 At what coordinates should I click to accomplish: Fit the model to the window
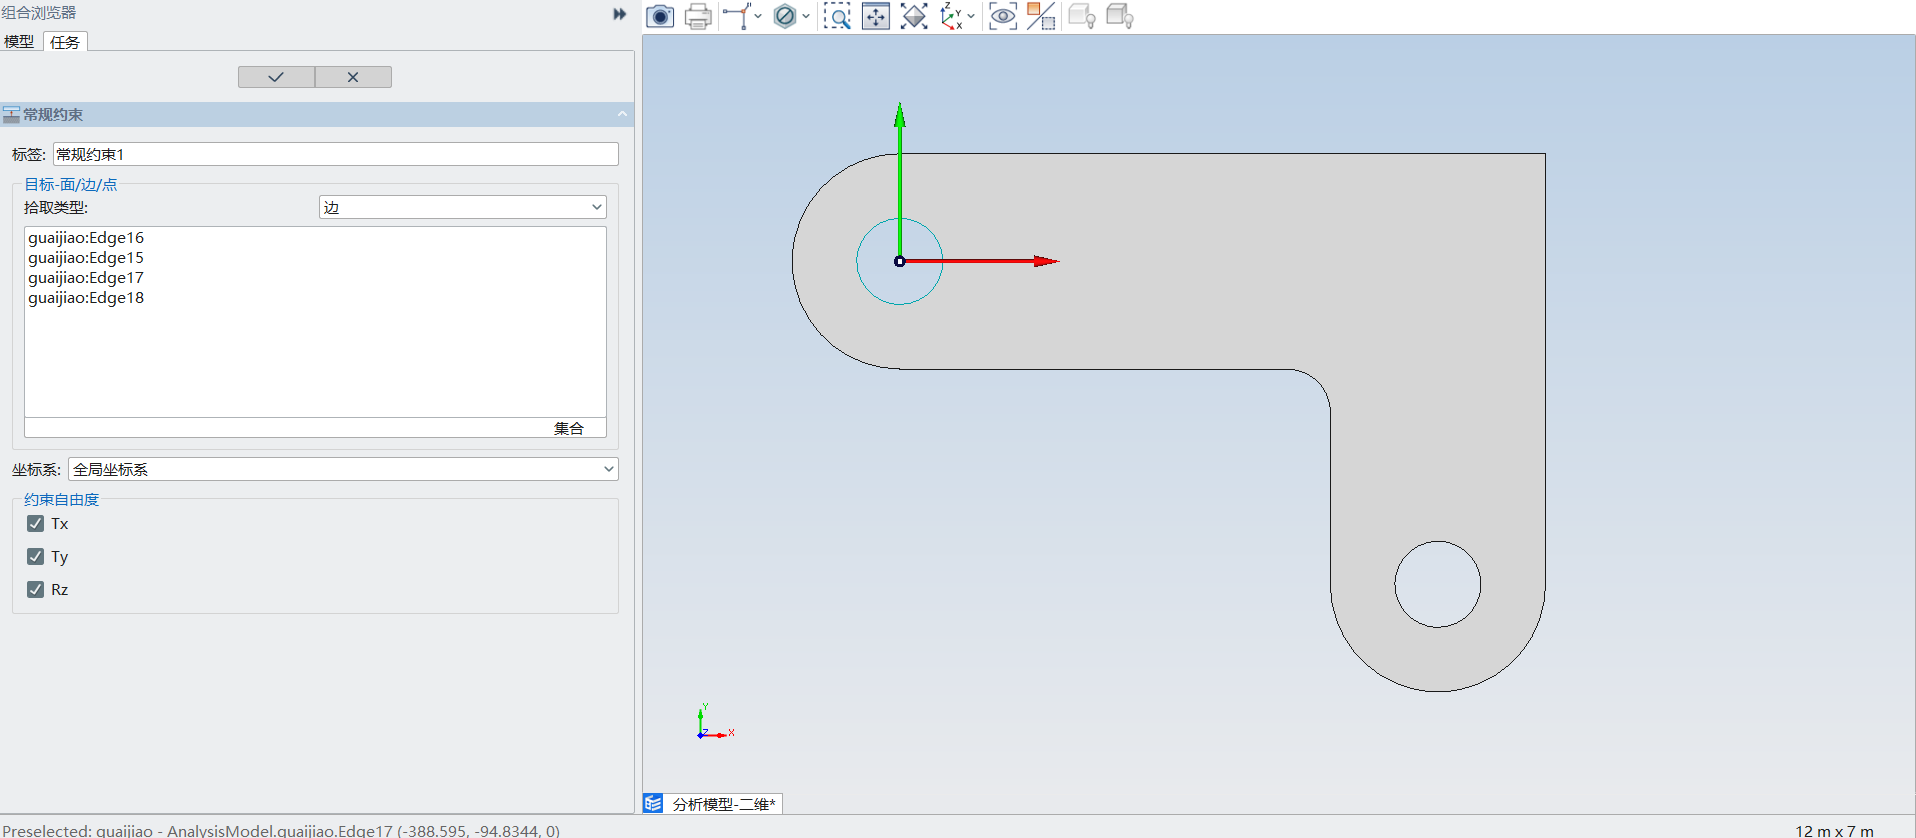click(914, 16)
